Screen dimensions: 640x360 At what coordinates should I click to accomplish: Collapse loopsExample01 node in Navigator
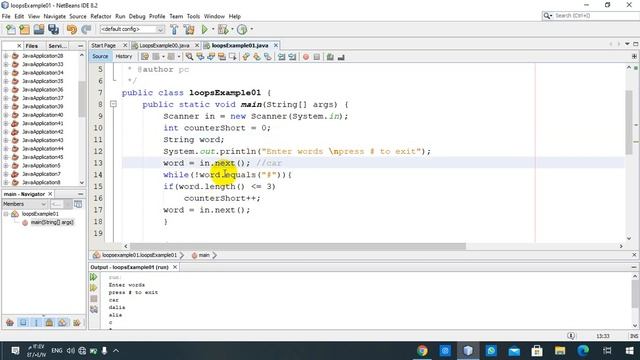[x=6, y=213]
